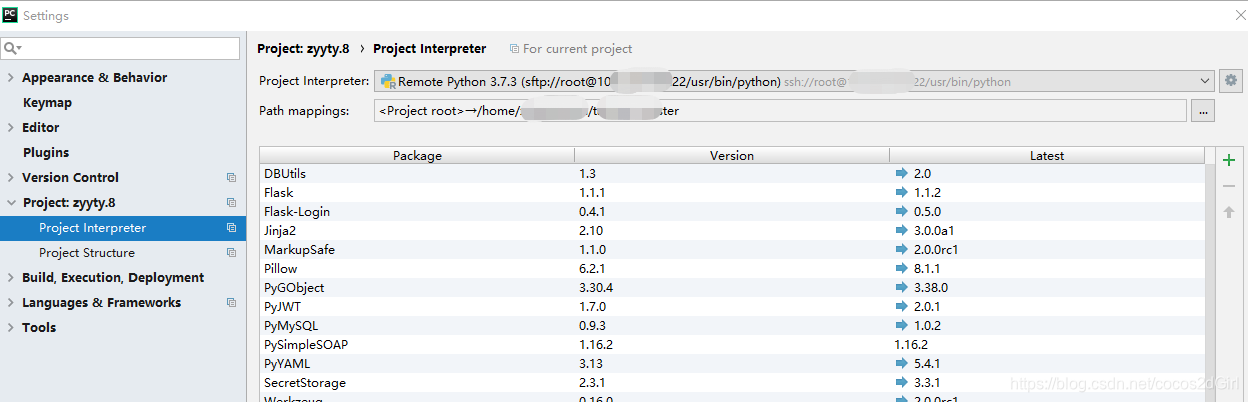Select the PyGObject package row
Image resolution: width=1248 pixels, height=402 pixels.
(x=732, y=288)
